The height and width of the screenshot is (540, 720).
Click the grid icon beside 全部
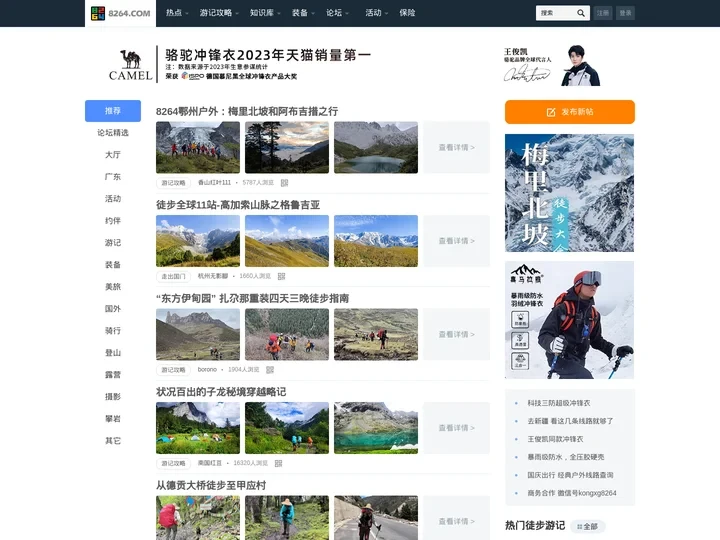(x=579, y=526)
